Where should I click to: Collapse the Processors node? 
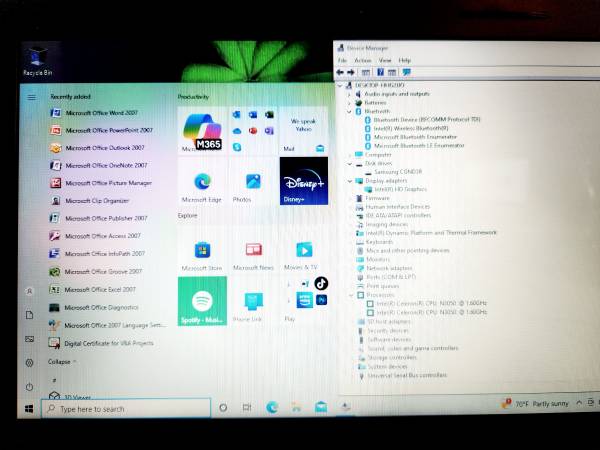[x=351, y=295]
